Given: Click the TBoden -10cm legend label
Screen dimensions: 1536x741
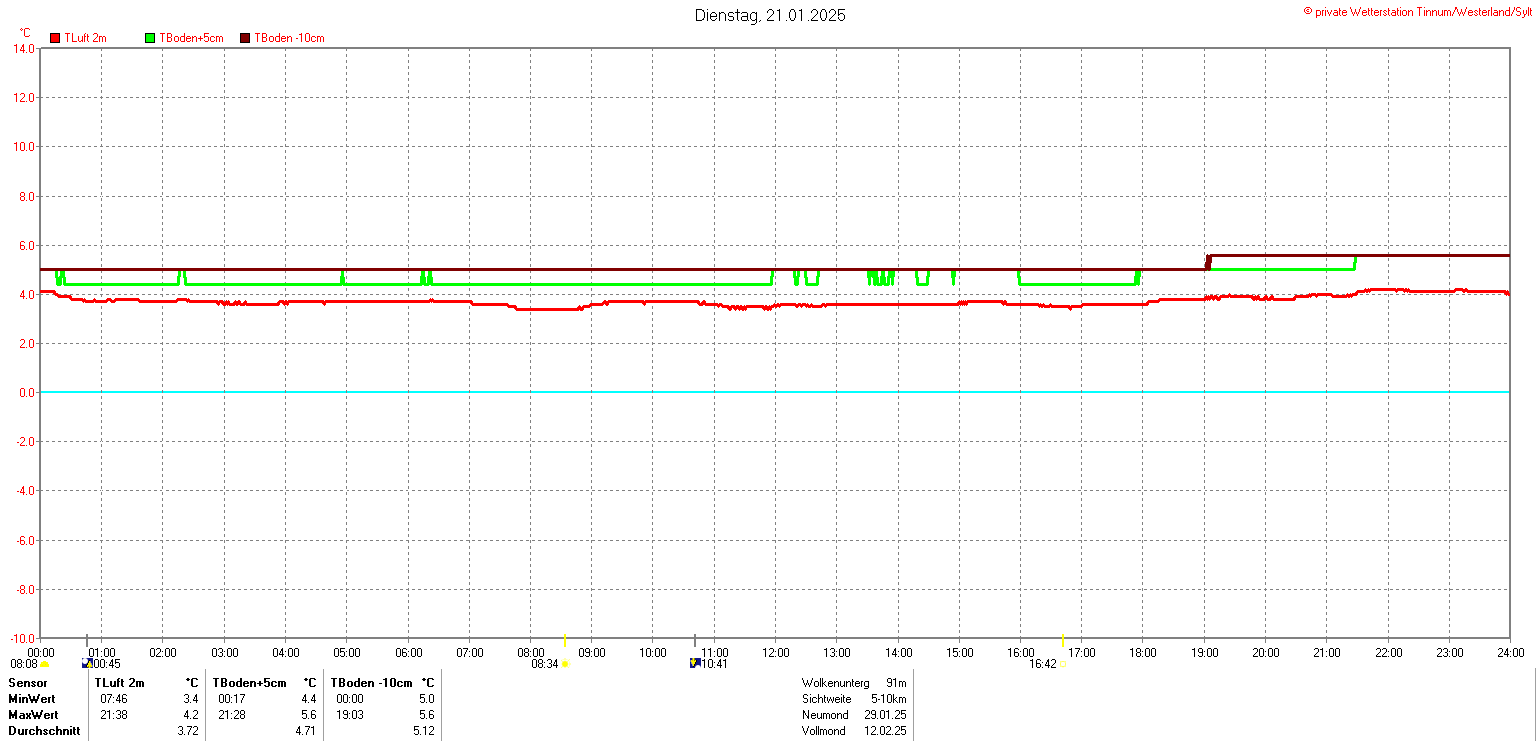Looking at the screenshot, I should 289,38.
